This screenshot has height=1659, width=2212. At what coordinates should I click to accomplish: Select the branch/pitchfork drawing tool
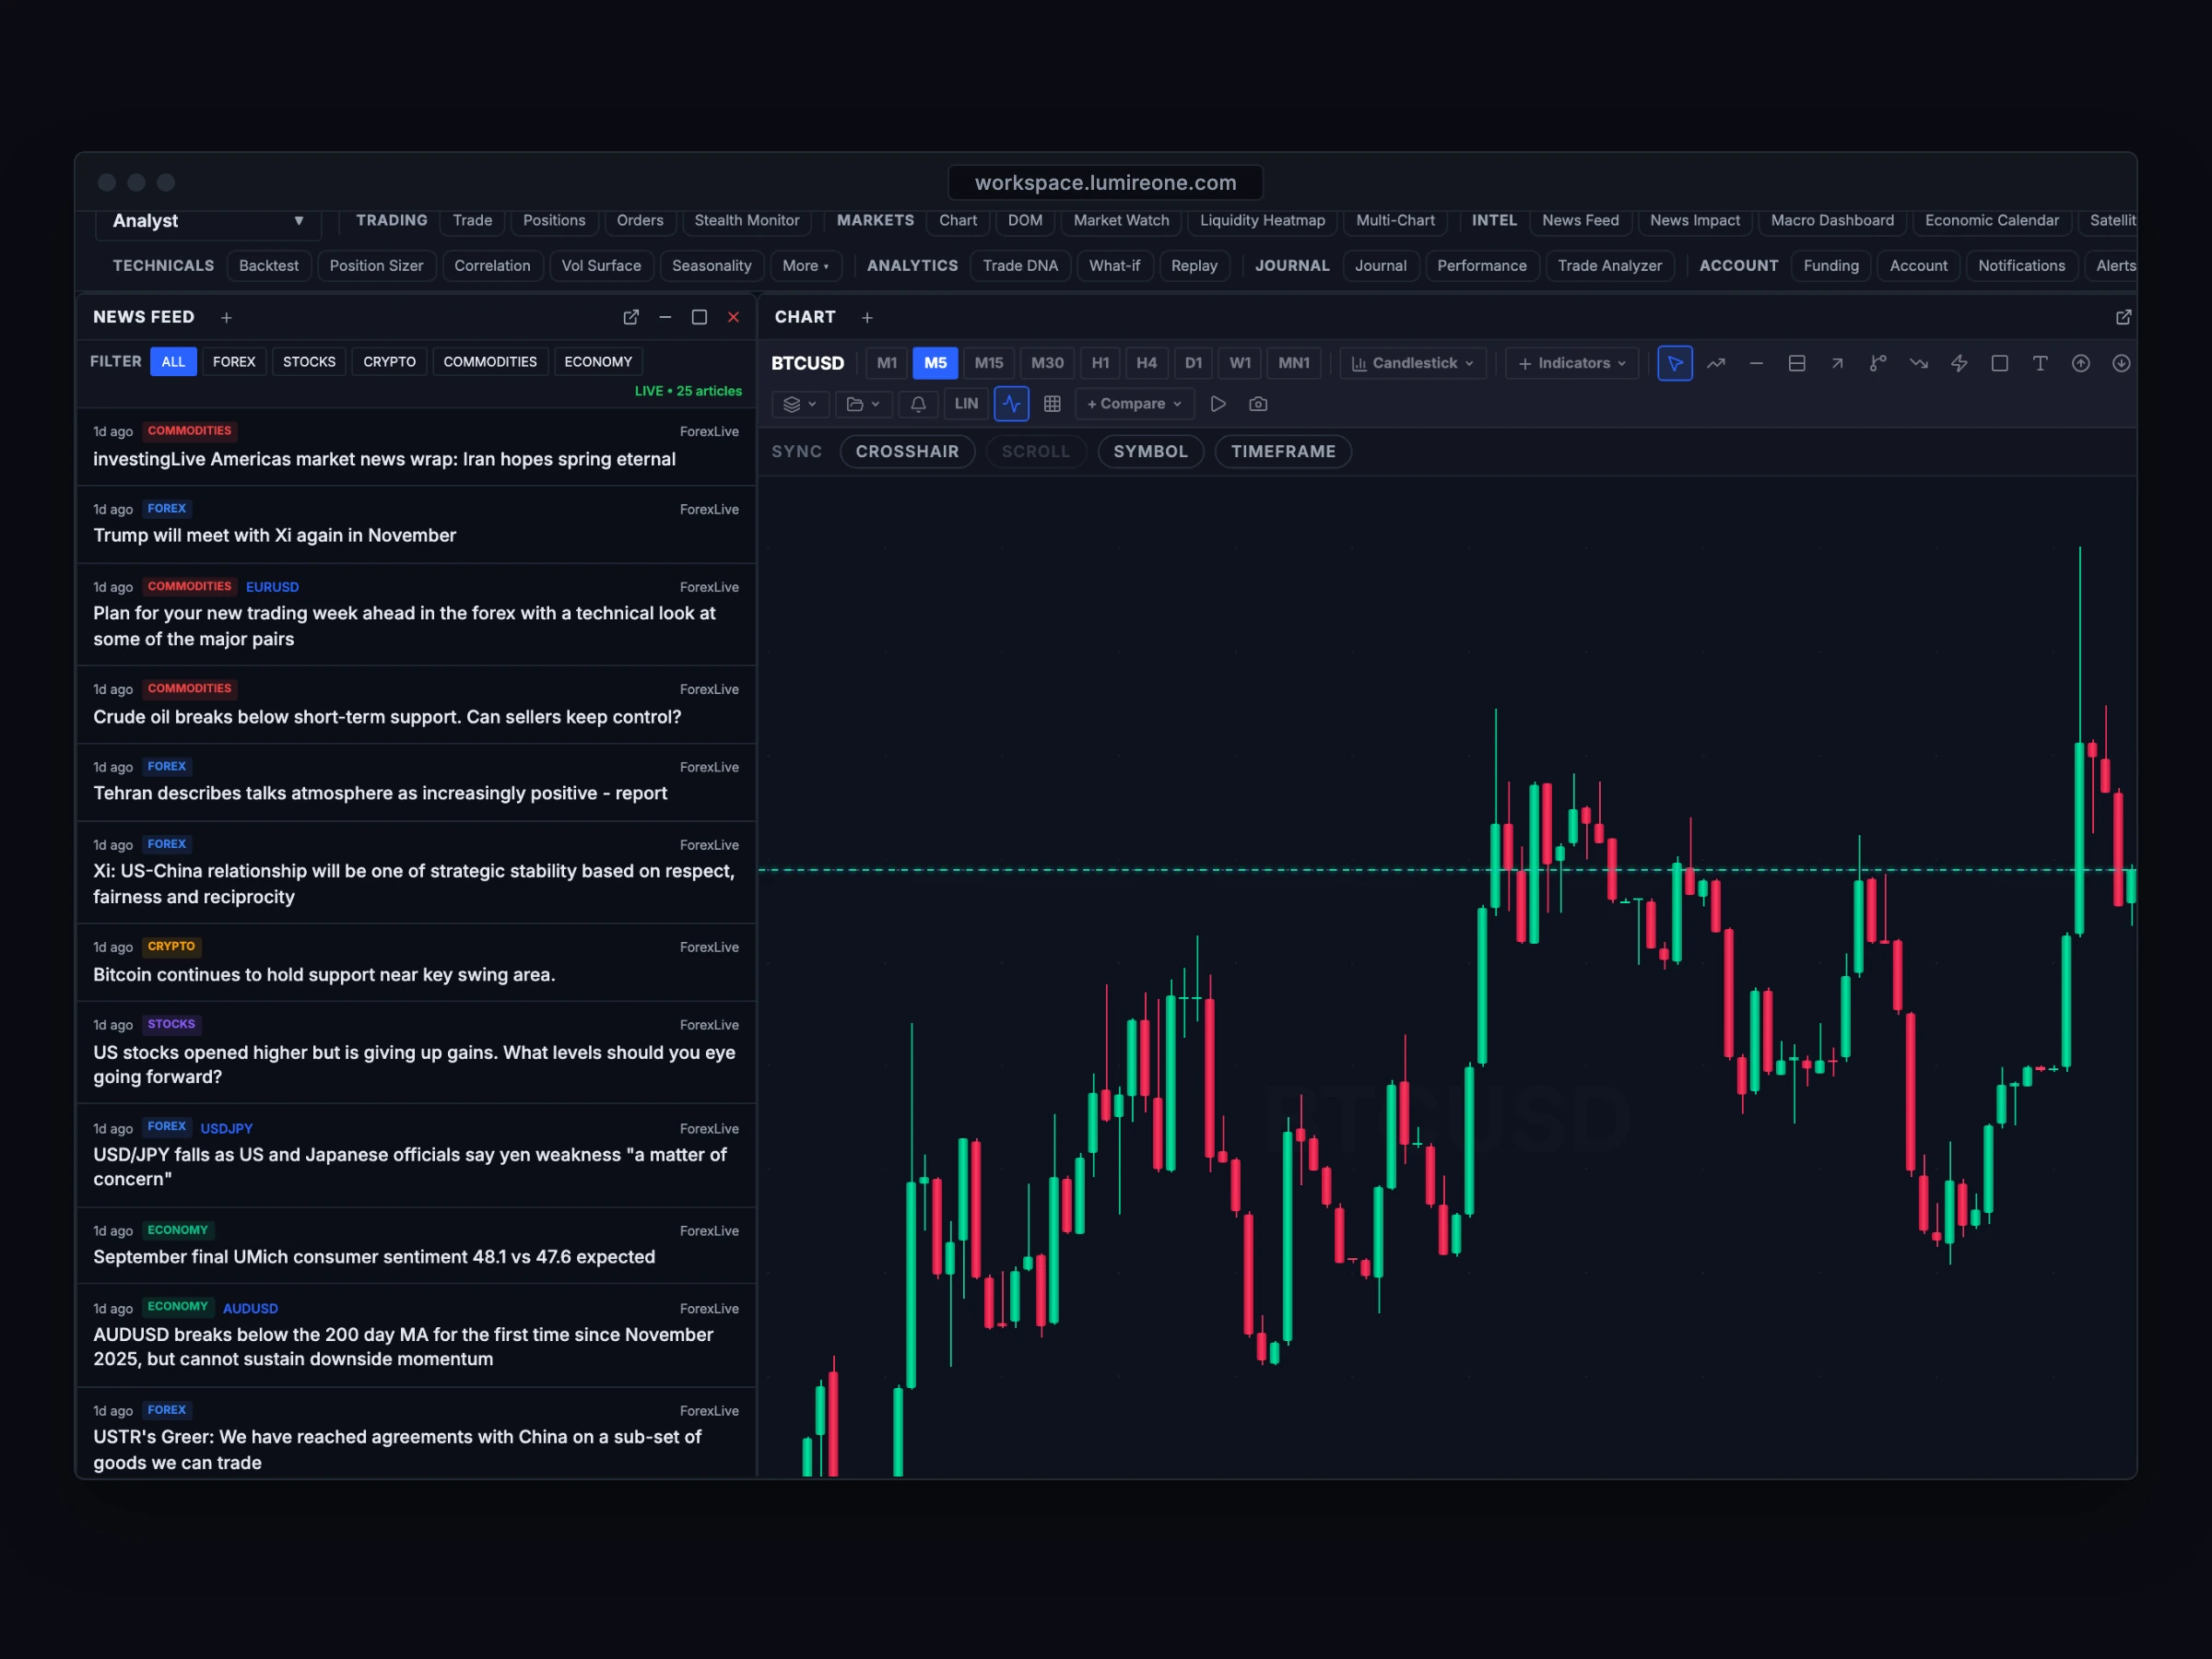point(1878,363)
